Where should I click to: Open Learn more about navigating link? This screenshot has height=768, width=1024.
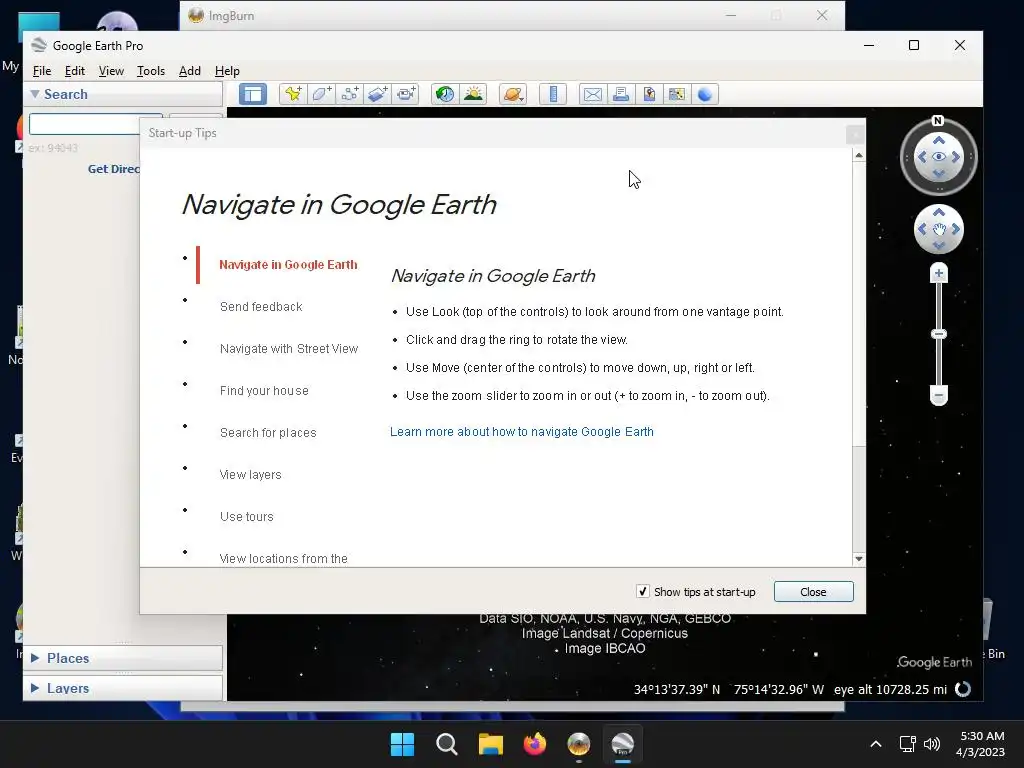pos(522,432)
